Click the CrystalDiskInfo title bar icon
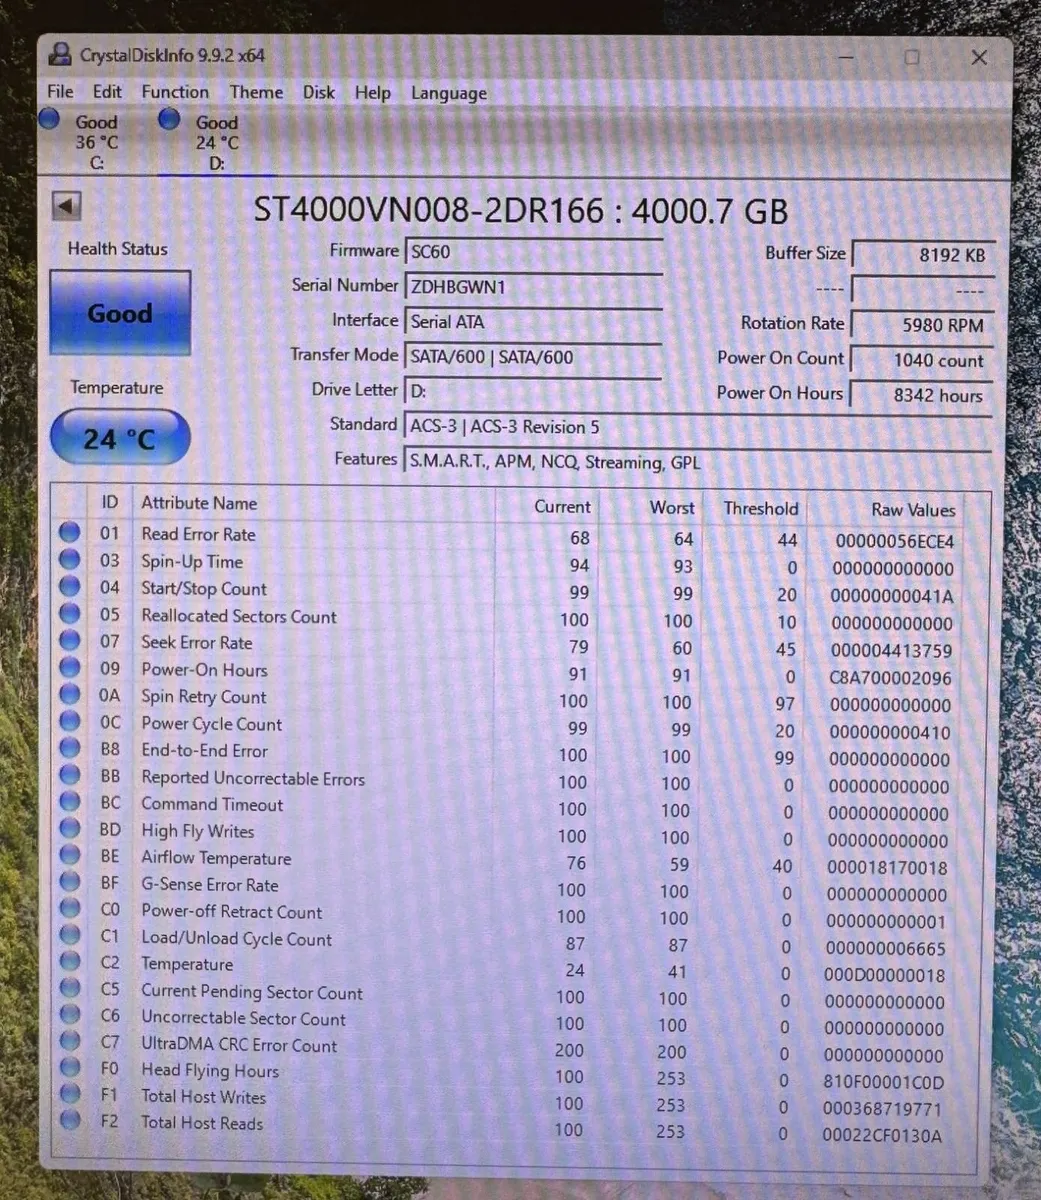This screenshot has height=1200, width=1041. 60,55
